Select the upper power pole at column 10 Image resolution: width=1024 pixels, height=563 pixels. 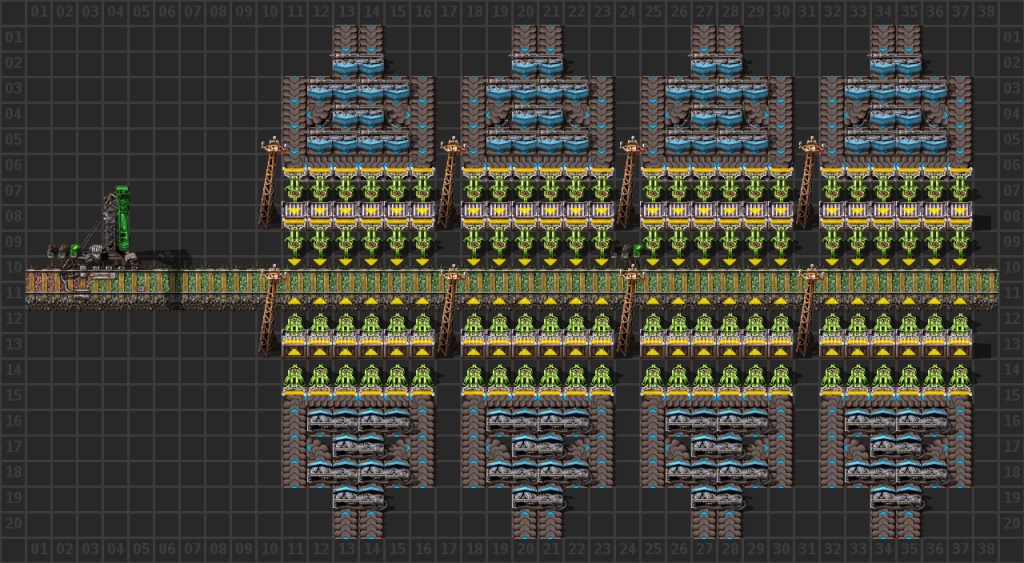[271, 182]
